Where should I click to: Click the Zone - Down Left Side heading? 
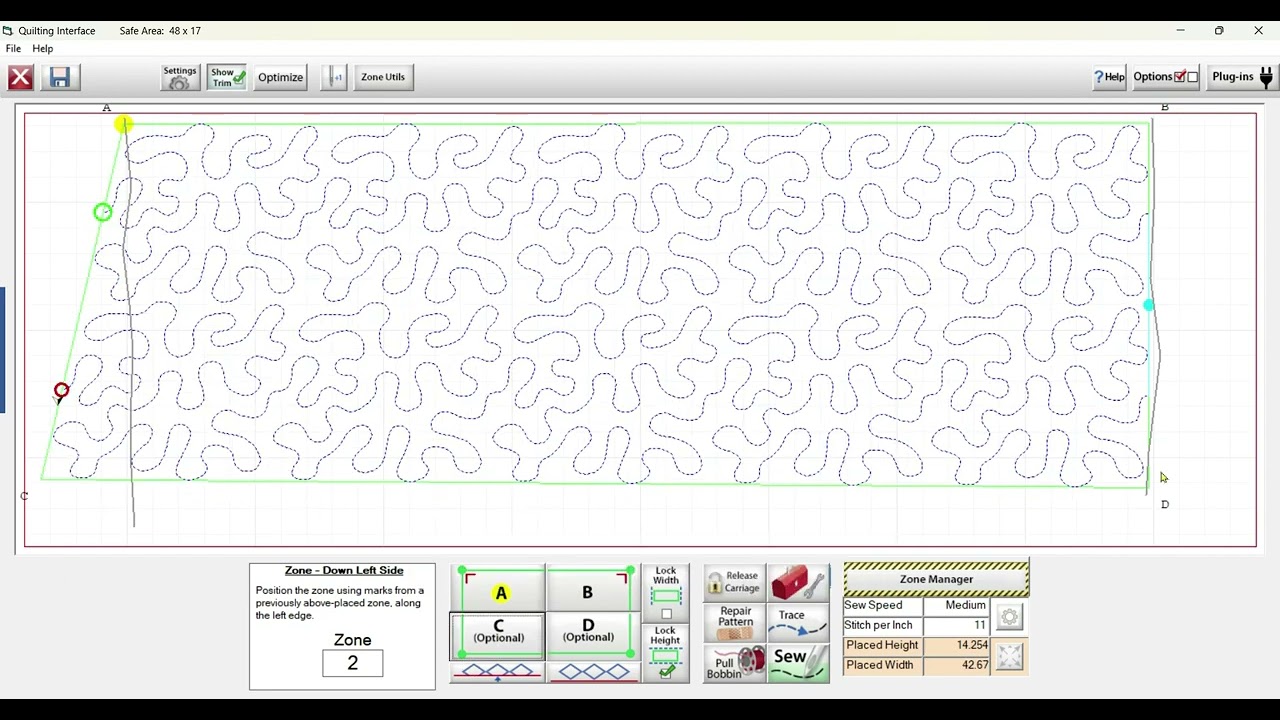tap(344, 570)
